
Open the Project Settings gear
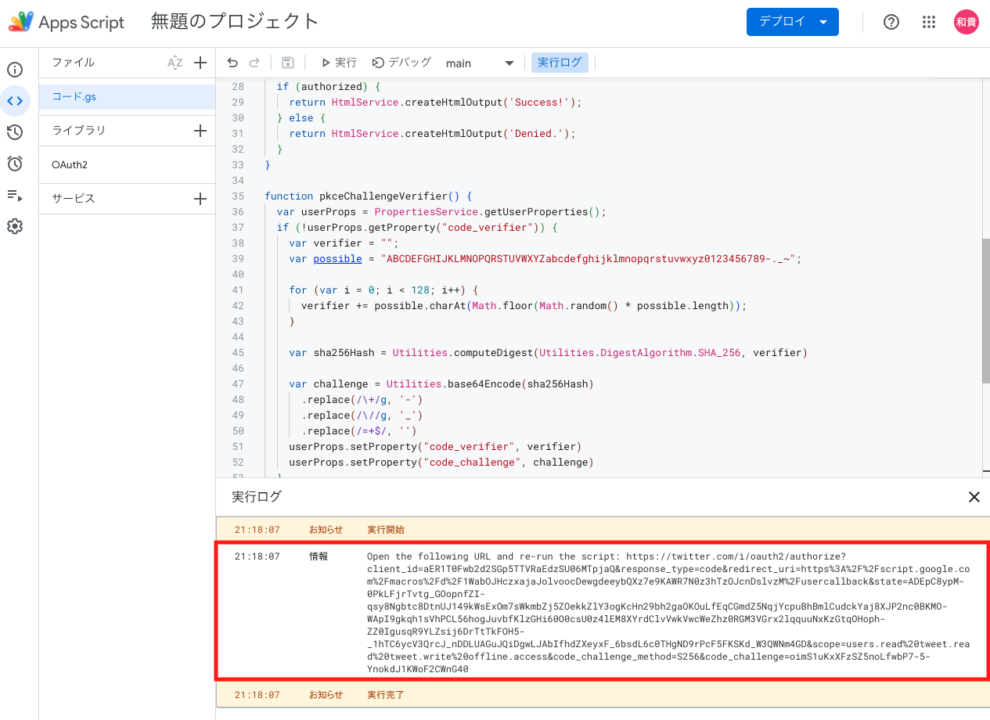tap(15, 228)
